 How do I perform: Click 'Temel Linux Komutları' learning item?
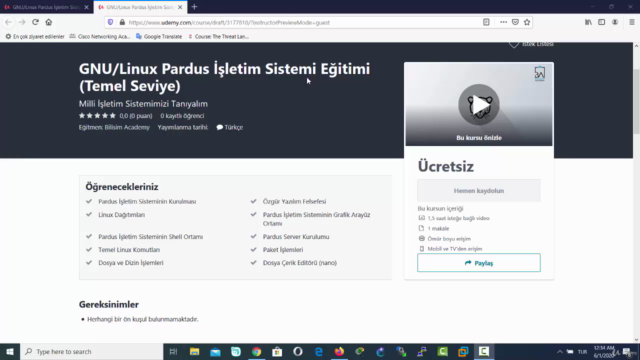point(129,250)
